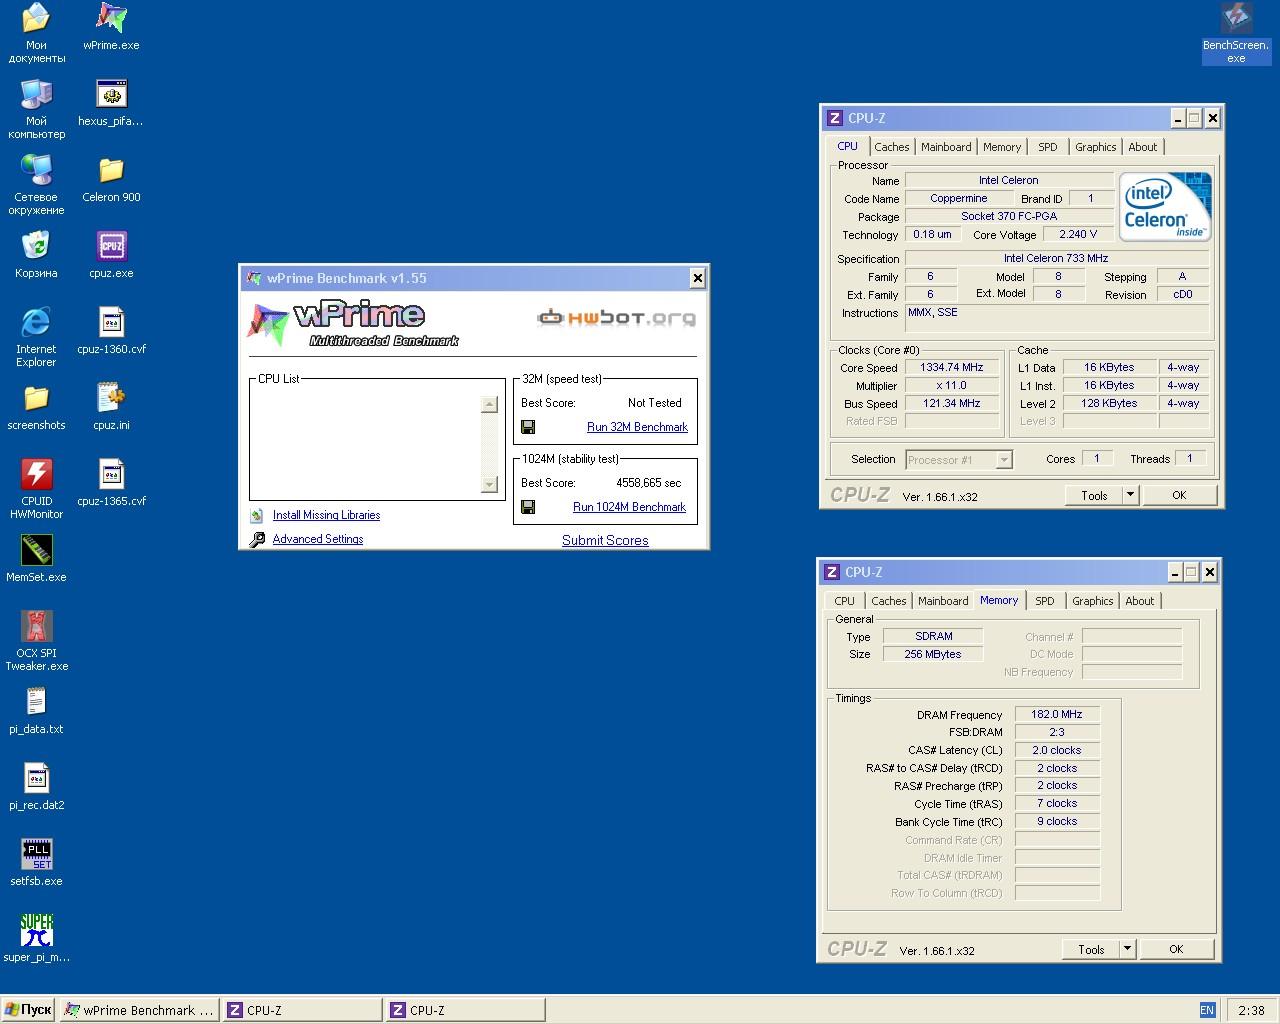Image resolution: width=1280 pixels, height=1024 pixels.
Task: Open Memory tab in upper CPU-Z window
Action: (1002, 147)
